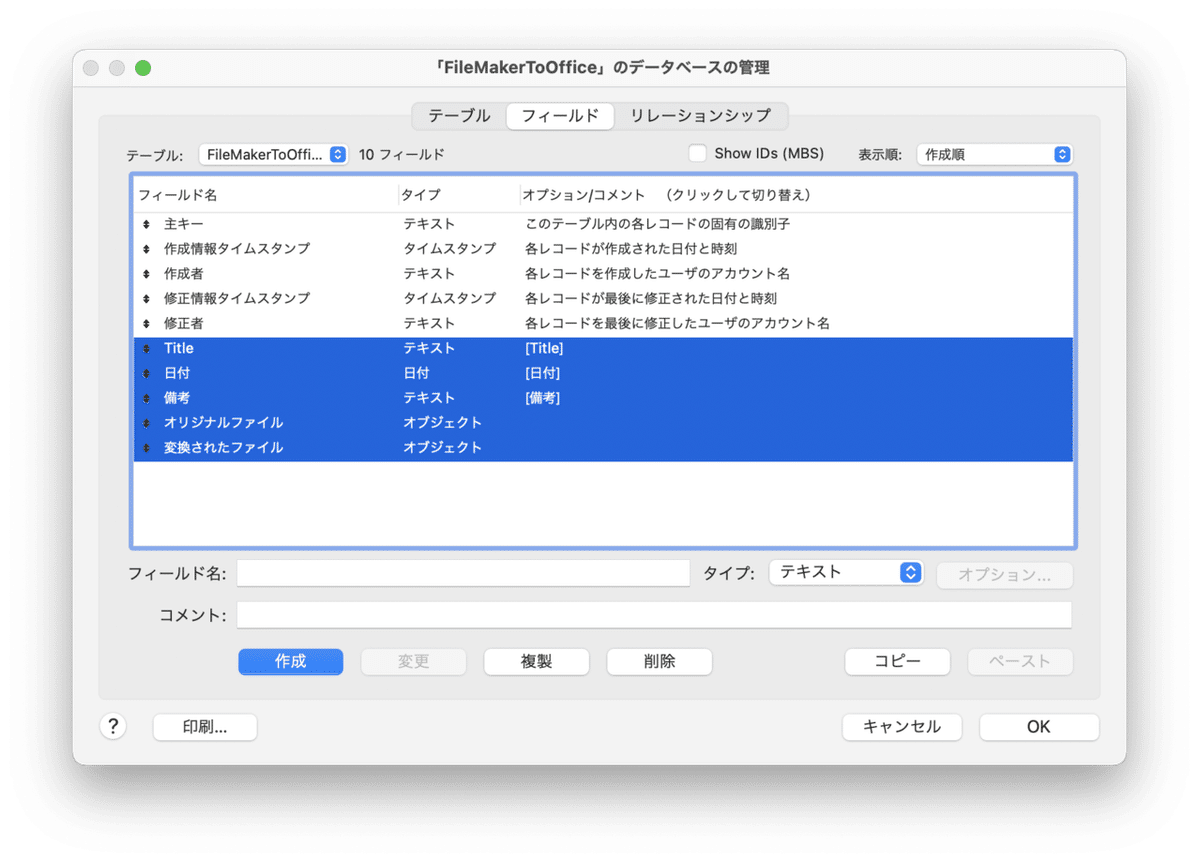Click the reorder arrows icon beside 変換されたファイル field

point(146,447)
